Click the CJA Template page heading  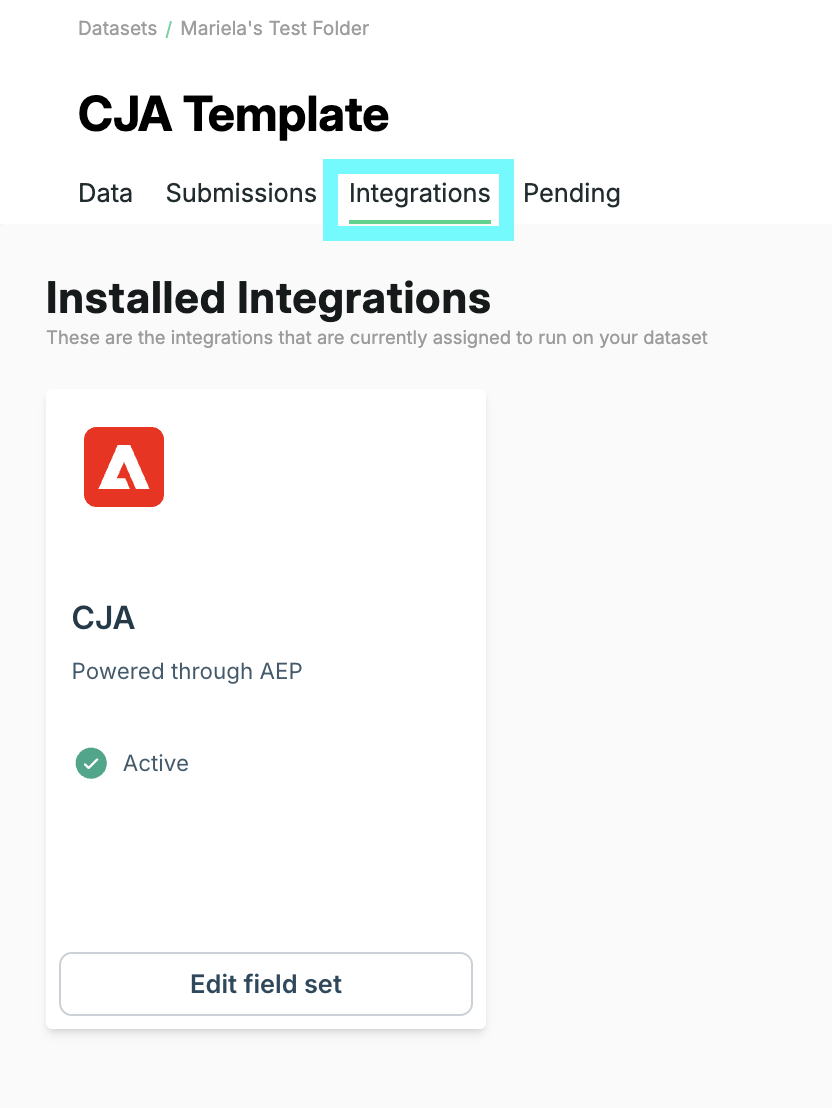pos(233,114)
